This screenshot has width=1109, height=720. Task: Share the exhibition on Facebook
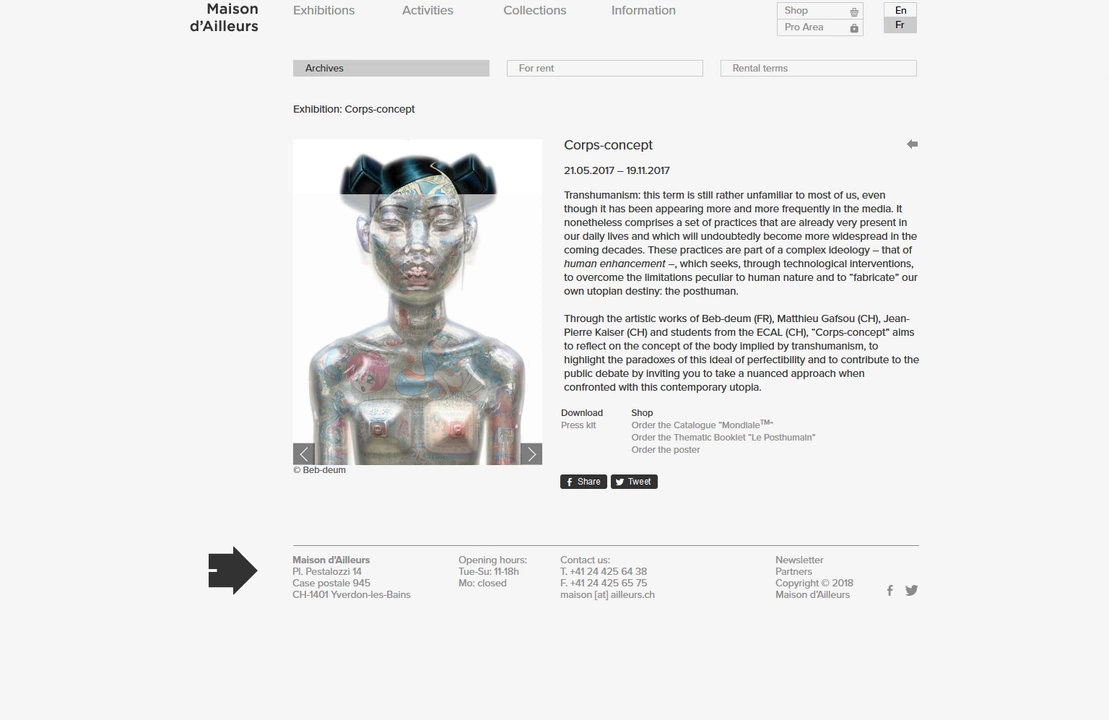coord(584,482)
